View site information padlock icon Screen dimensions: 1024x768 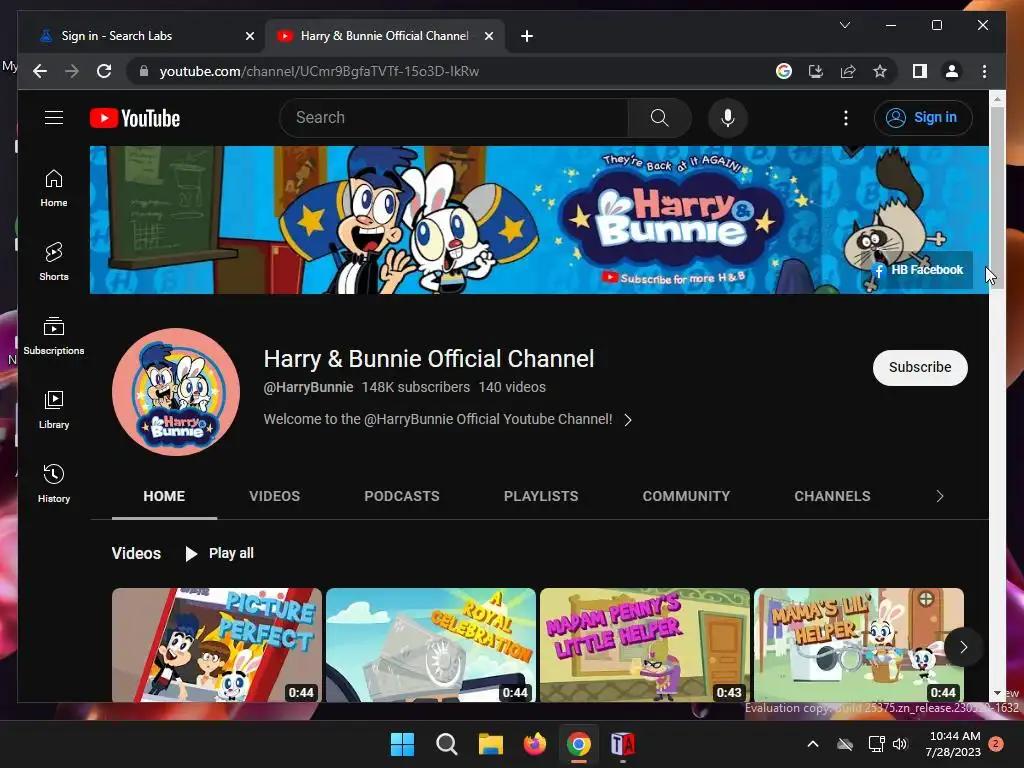click(144, 71)
